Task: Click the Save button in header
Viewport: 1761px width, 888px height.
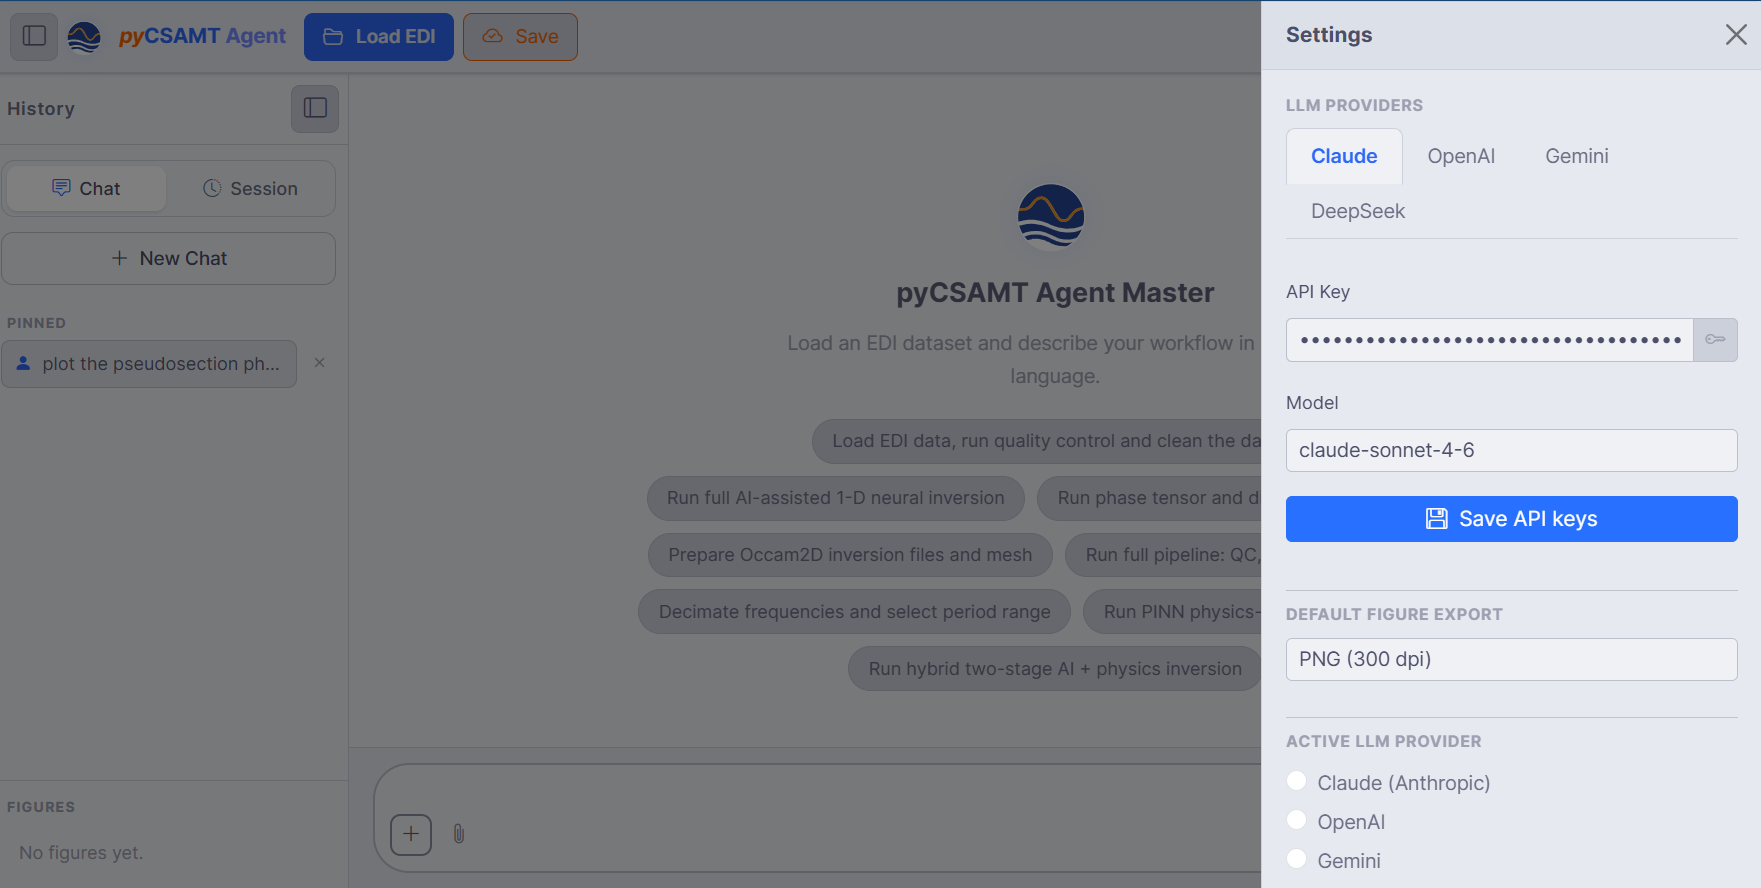Action: (520, 37)
